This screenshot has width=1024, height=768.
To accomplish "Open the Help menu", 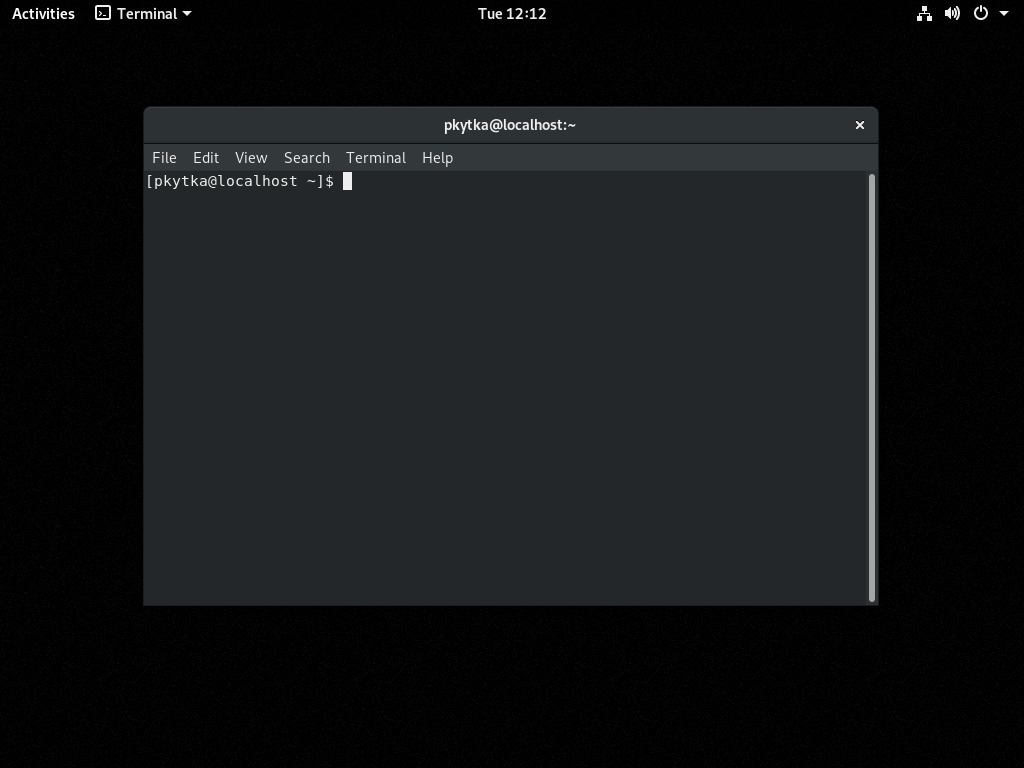I will click(438, 158).
